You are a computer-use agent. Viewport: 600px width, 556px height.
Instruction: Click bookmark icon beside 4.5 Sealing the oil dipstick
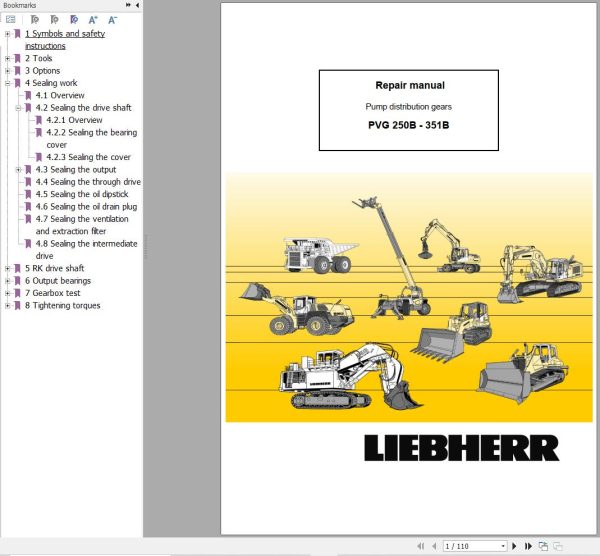point(28,194)
